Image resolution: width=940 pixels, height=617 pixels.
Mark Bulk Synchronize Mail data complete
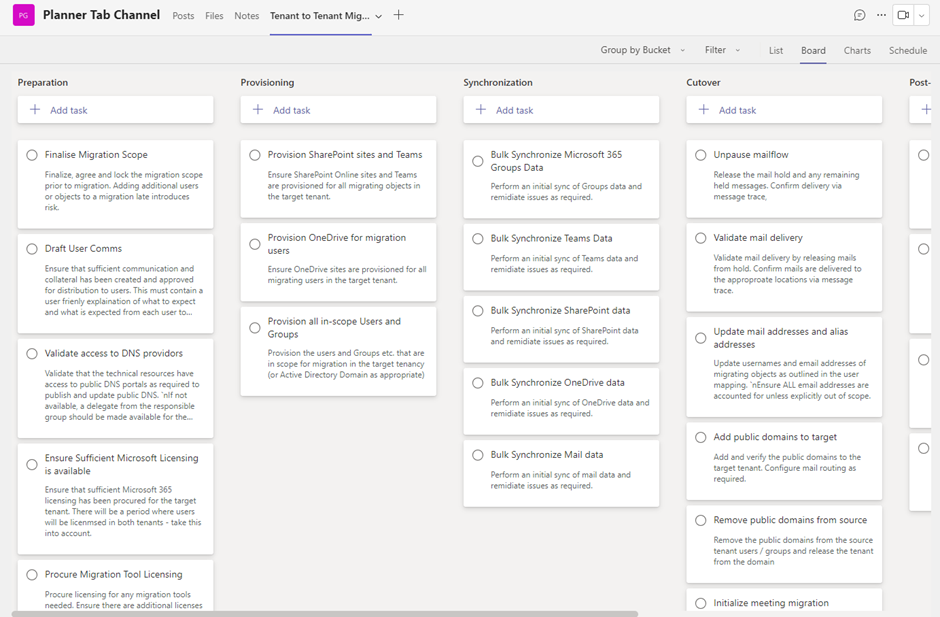point(478,455)
